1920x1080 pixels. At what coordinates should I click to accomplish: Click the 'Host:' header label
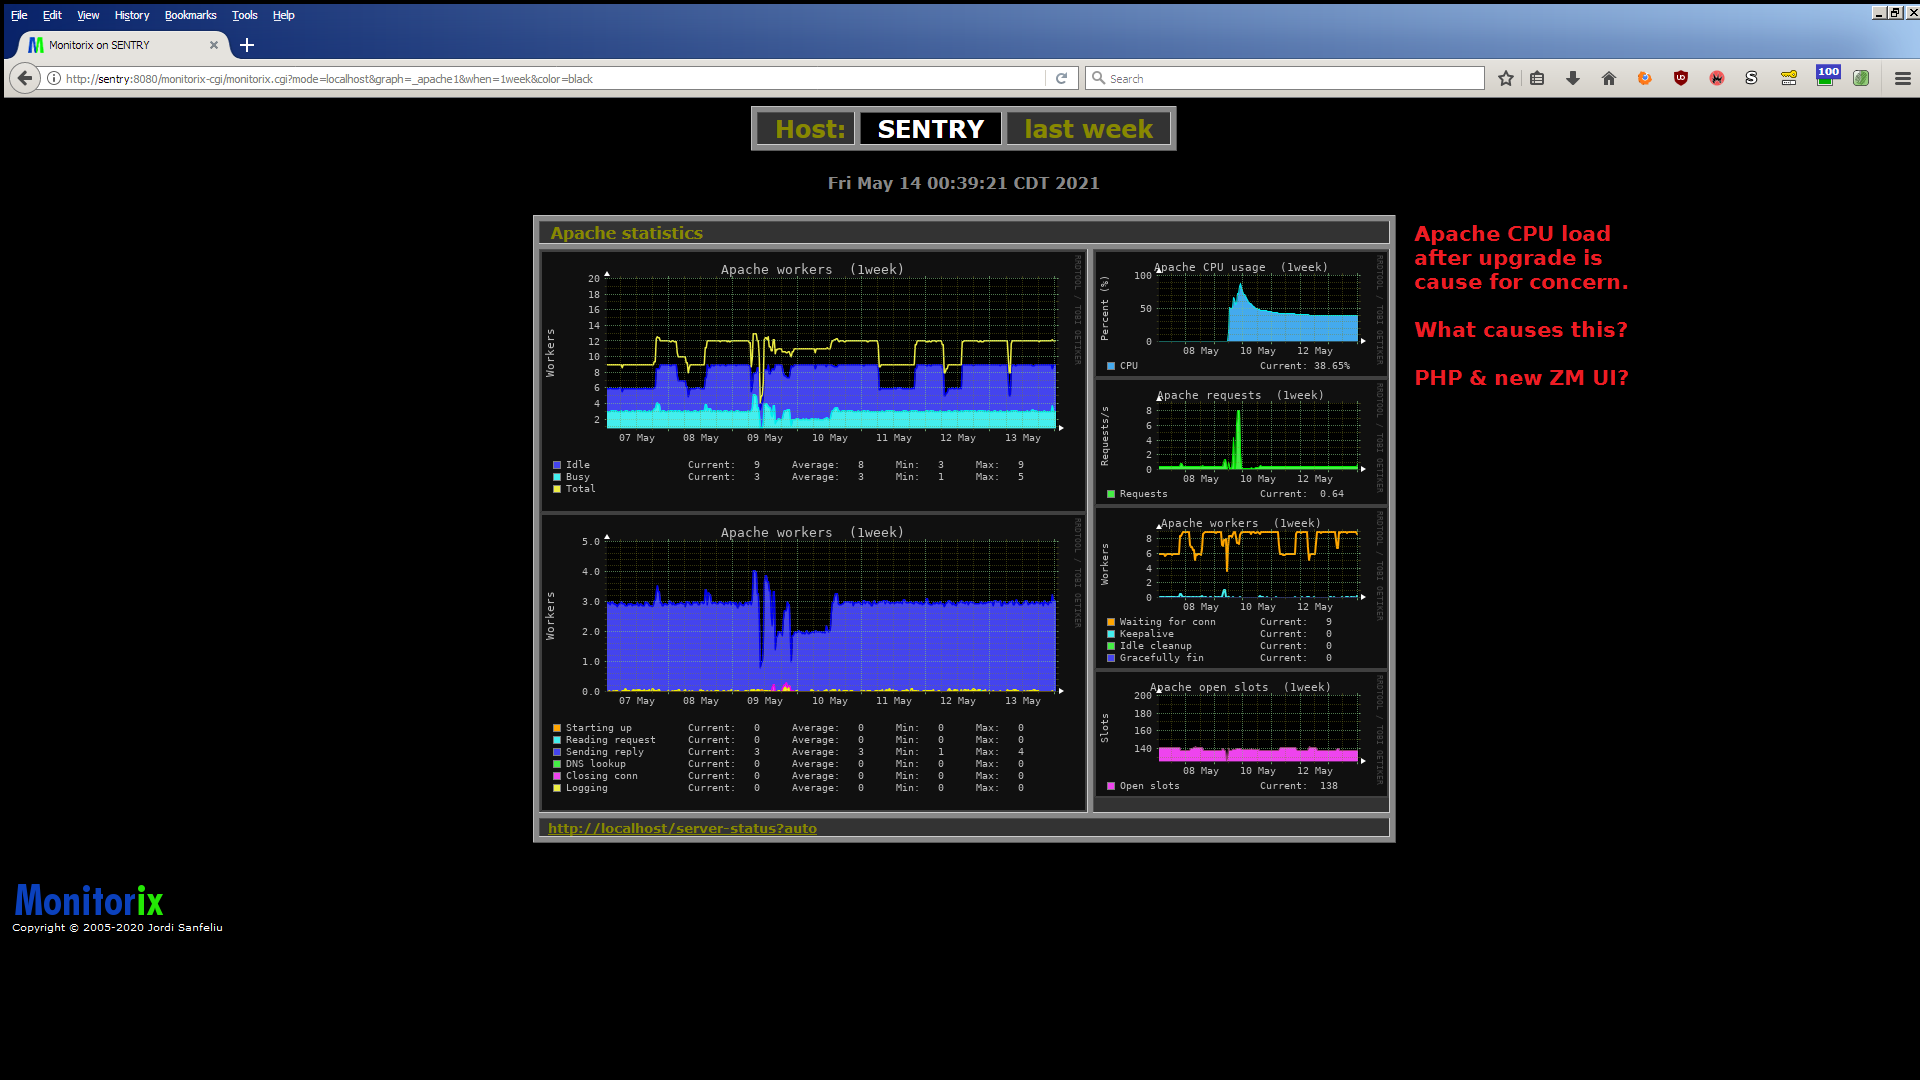808,129
